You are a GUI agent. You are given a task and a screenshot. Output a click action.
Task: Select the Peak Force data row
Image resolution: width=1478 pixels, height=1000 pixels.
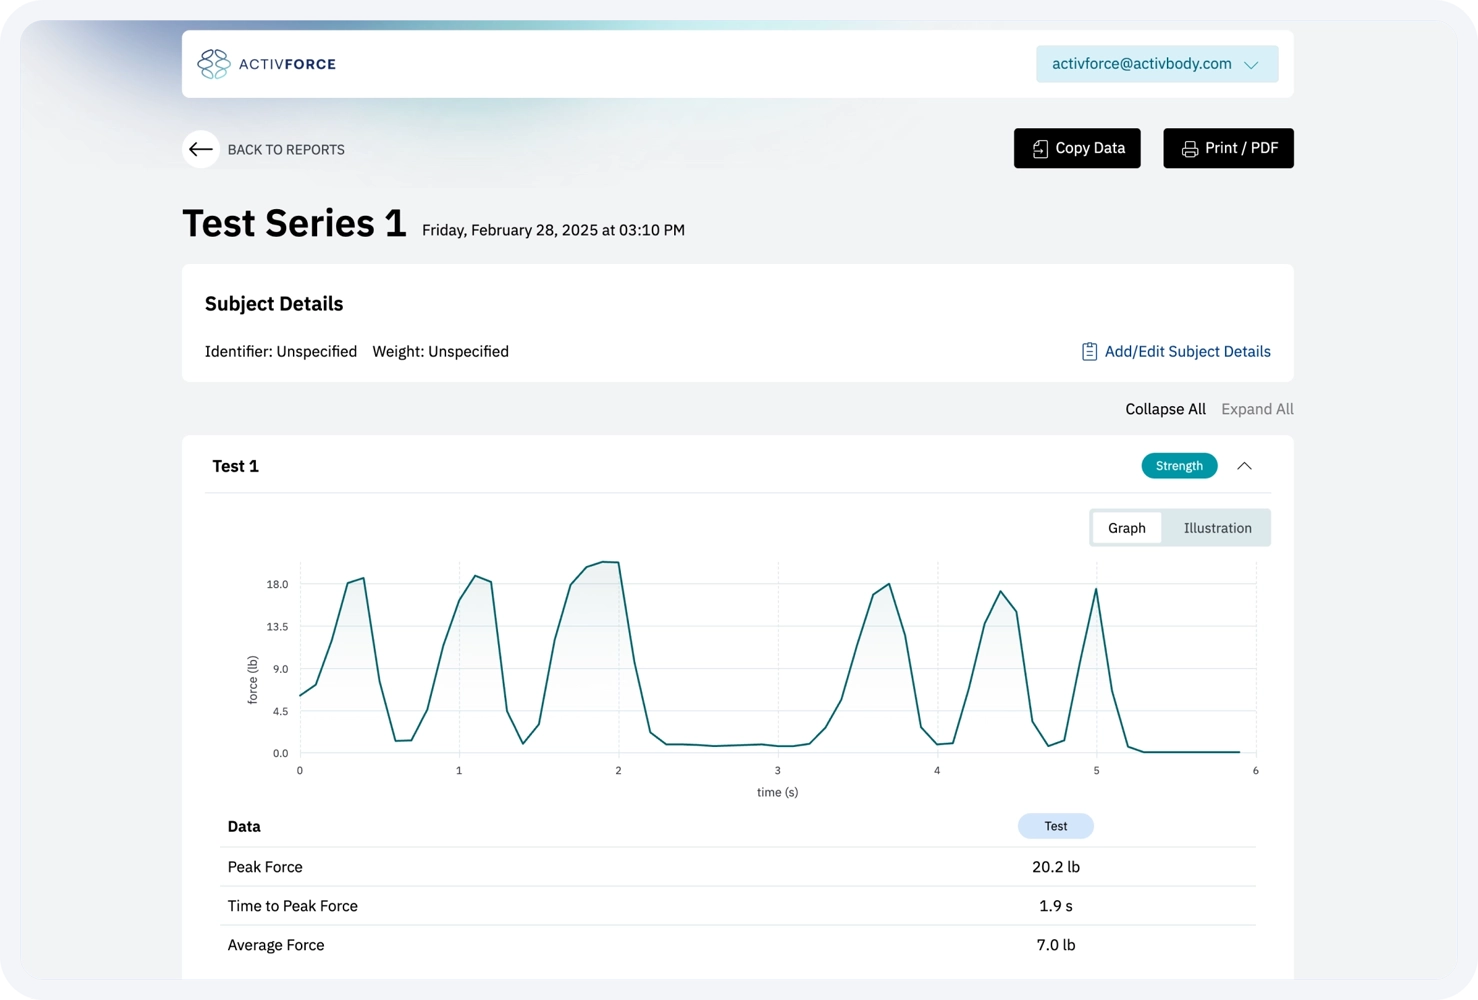click(737, 867)
